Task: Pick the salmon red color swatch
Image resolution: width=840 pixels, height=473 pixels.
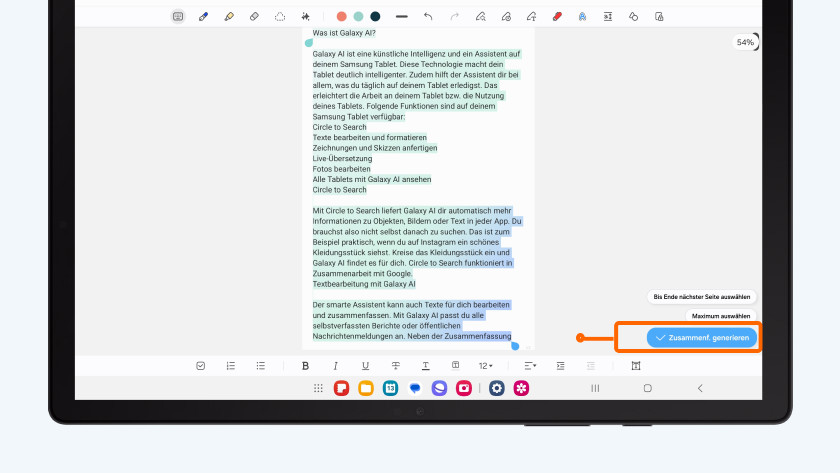Action: click(x=342, y=17)
